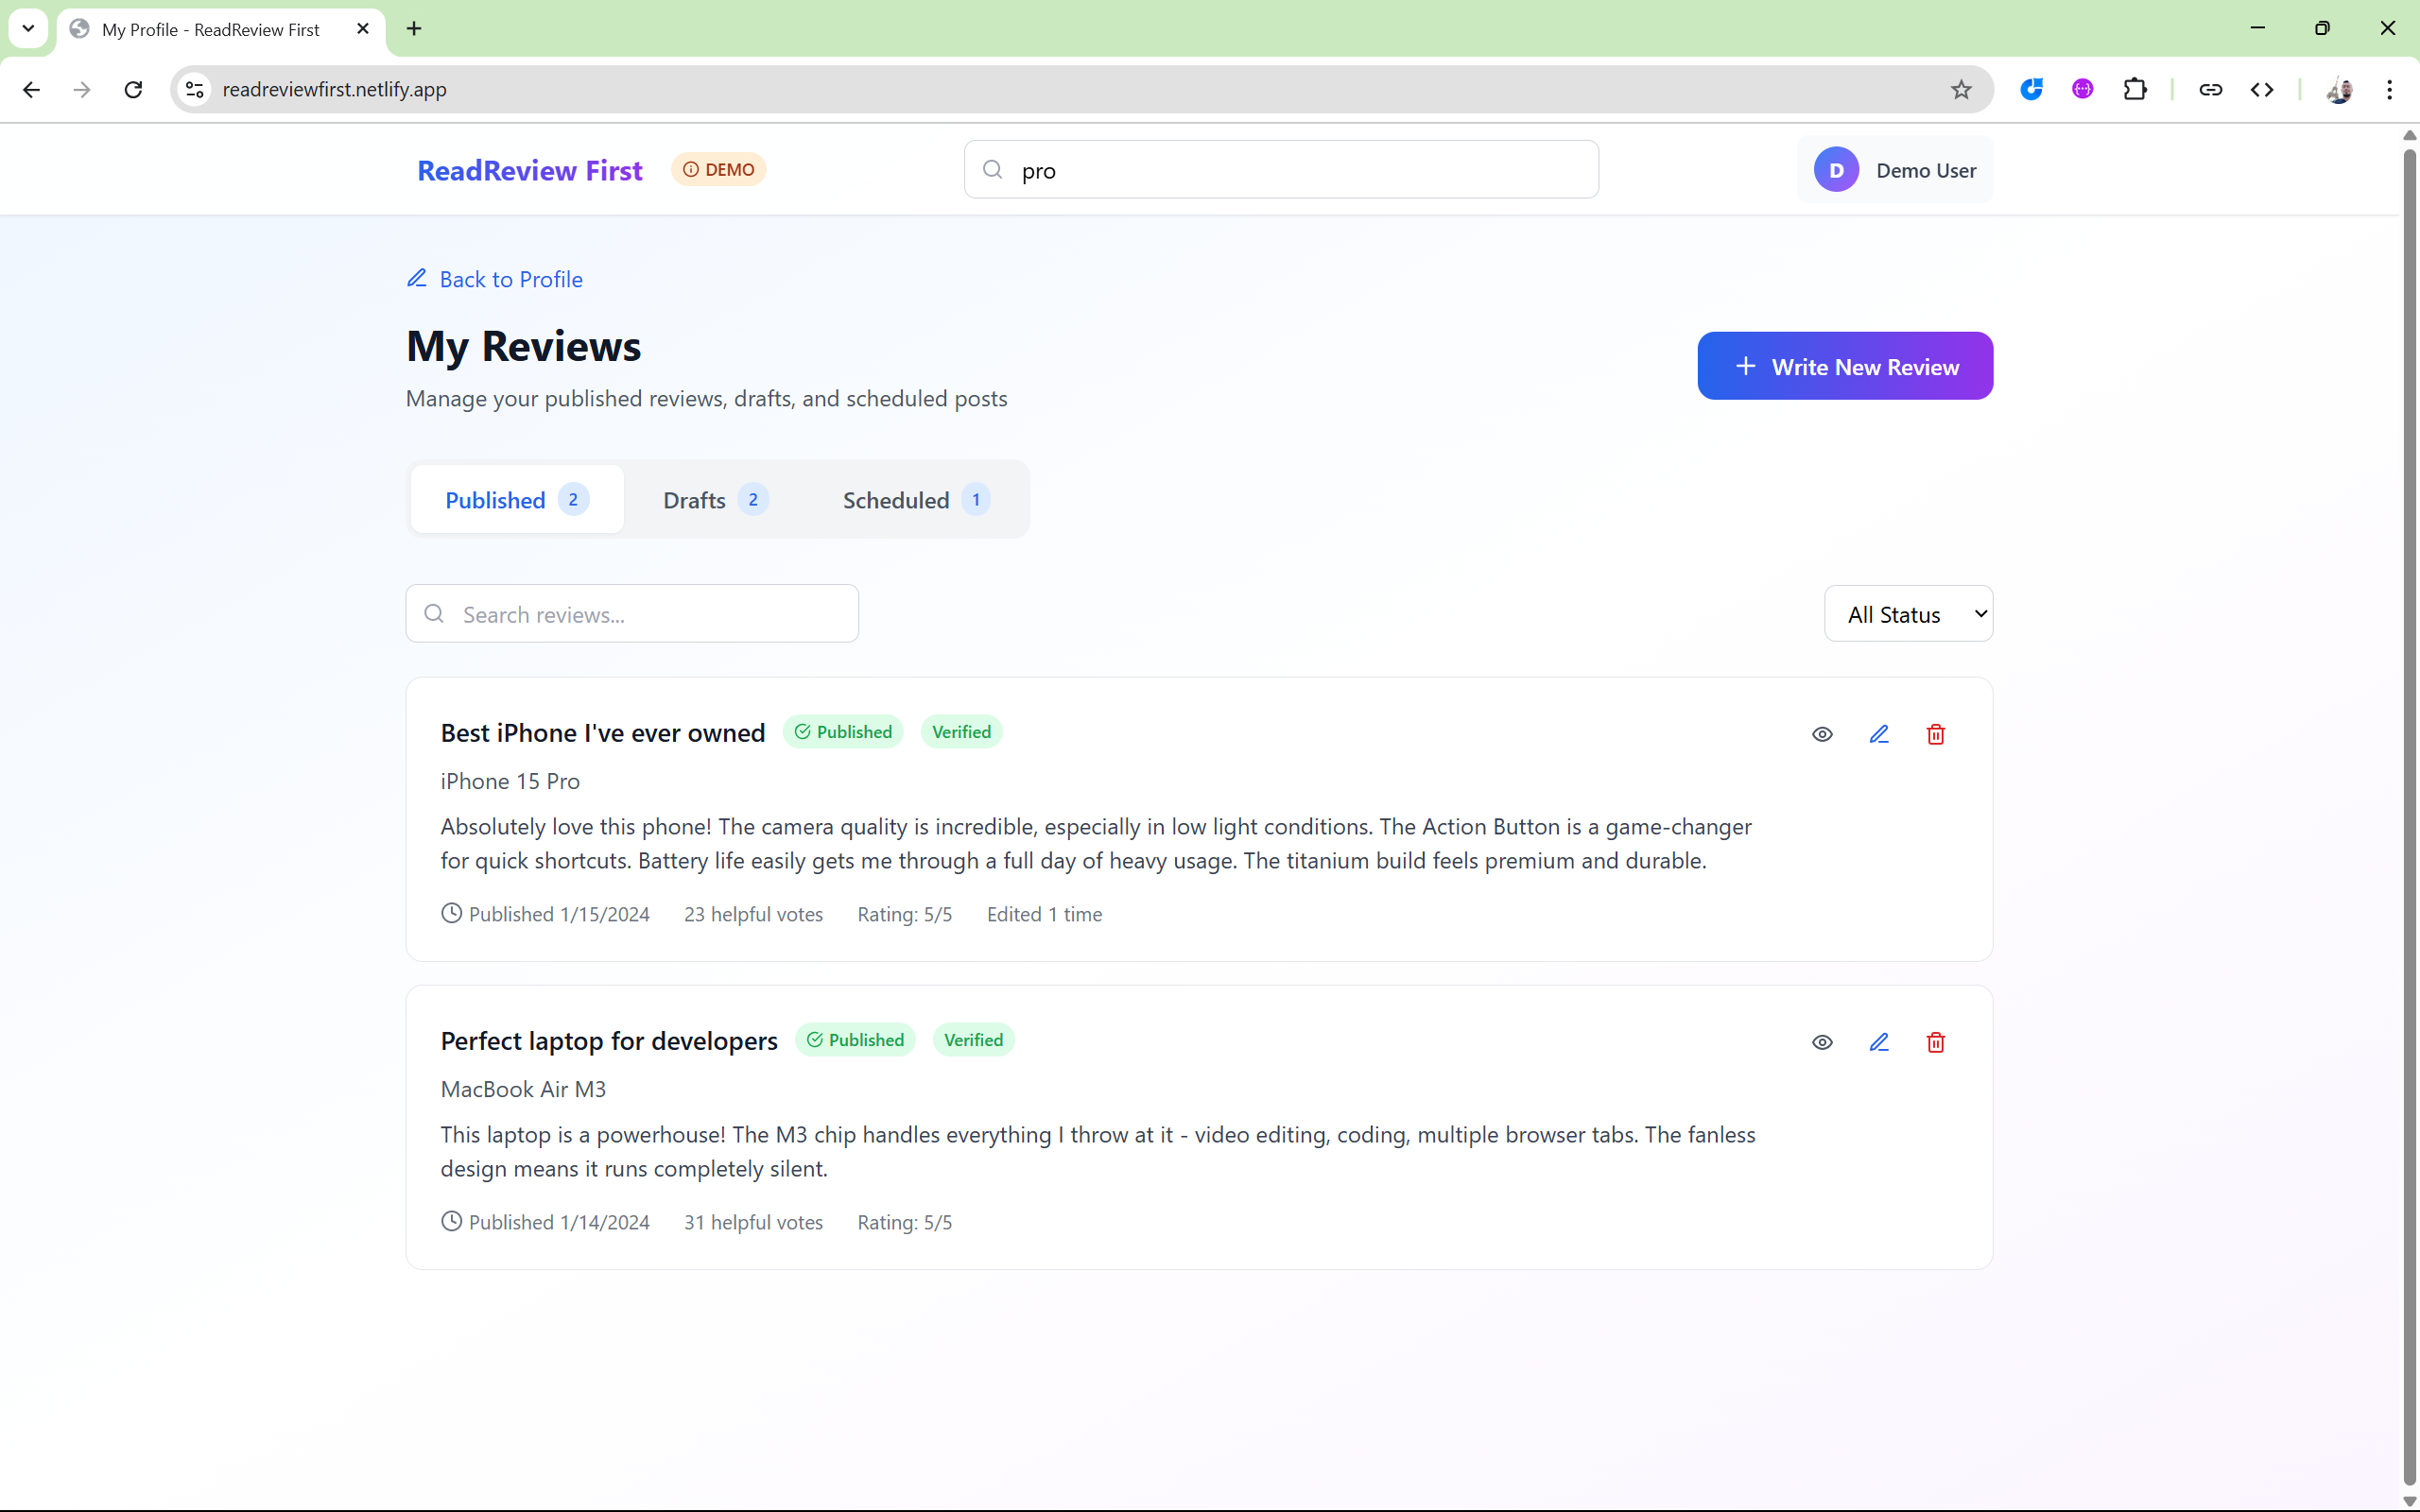Delete the iPhone 15 Pro review
This screenshot has height=1512, width=2420.
1935,734
